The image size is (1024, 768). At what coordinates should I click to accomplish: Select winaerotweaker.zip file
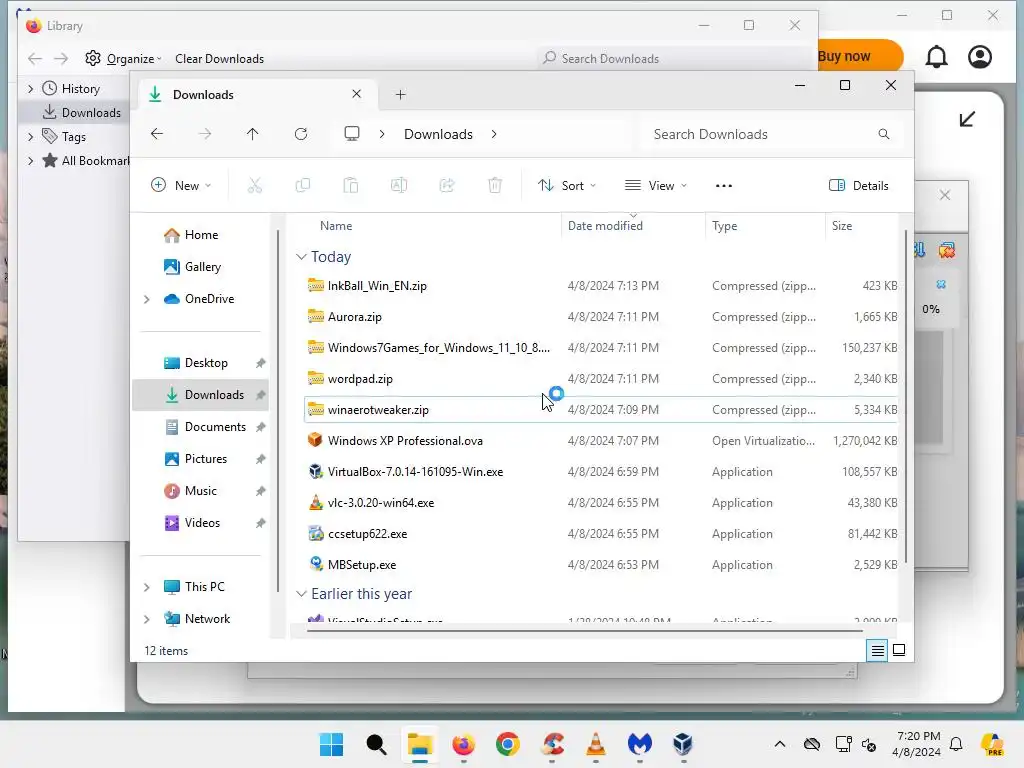(601, 410)
